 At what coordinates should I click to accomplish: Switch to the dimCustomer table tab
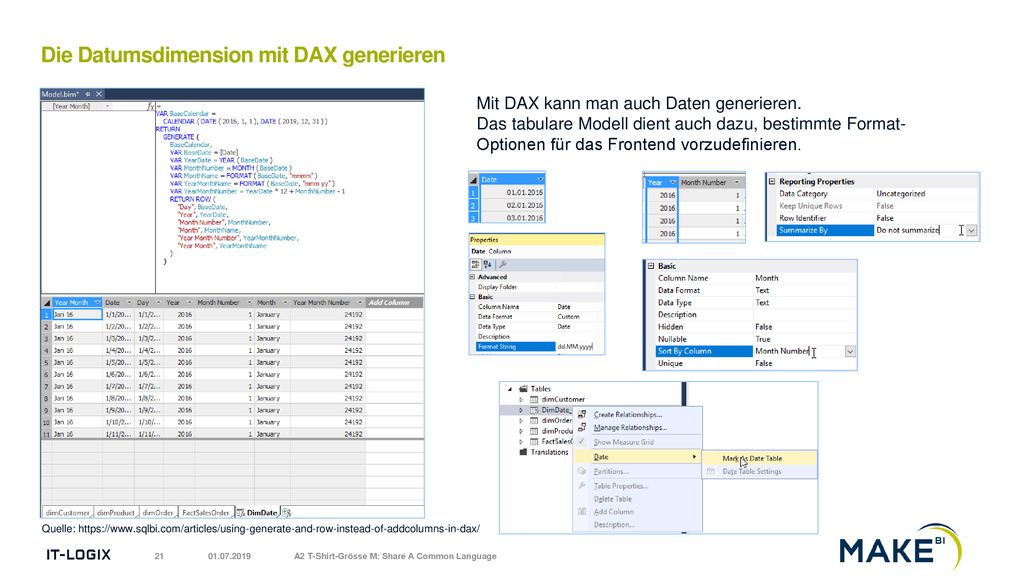(68, 513)
